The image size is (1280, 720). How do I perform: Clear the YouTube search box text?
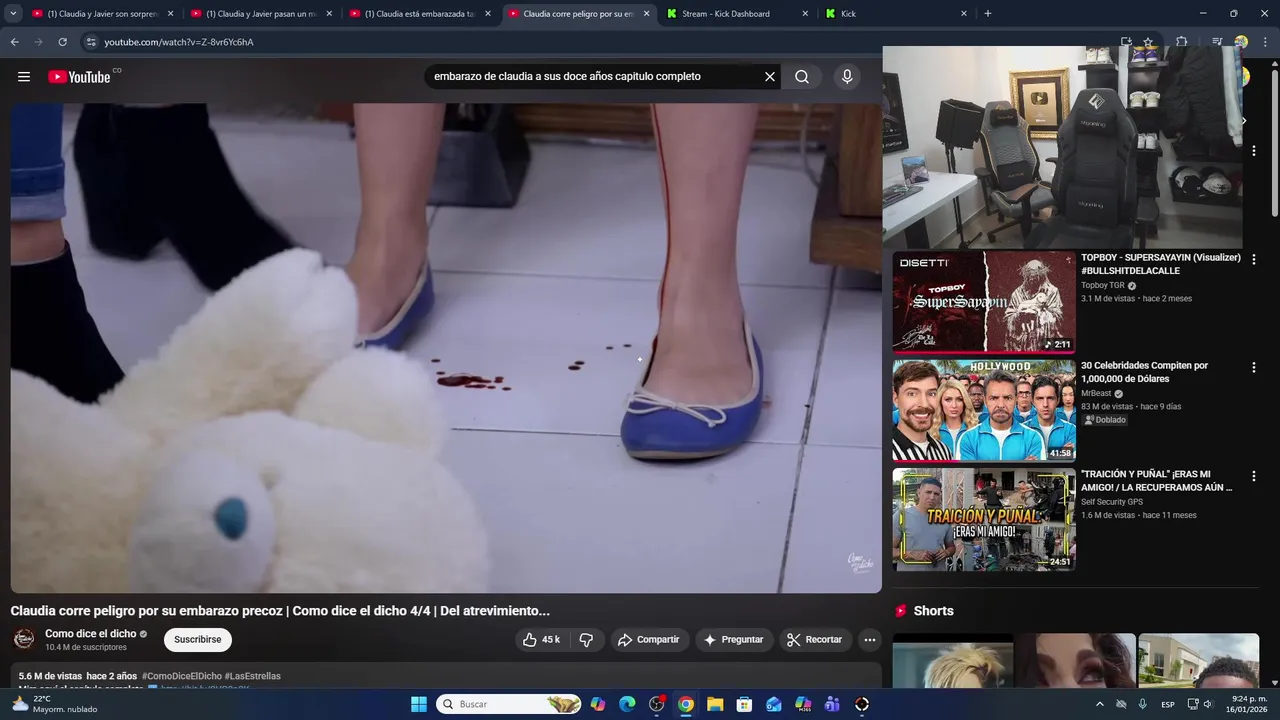(x=770, y=76)
